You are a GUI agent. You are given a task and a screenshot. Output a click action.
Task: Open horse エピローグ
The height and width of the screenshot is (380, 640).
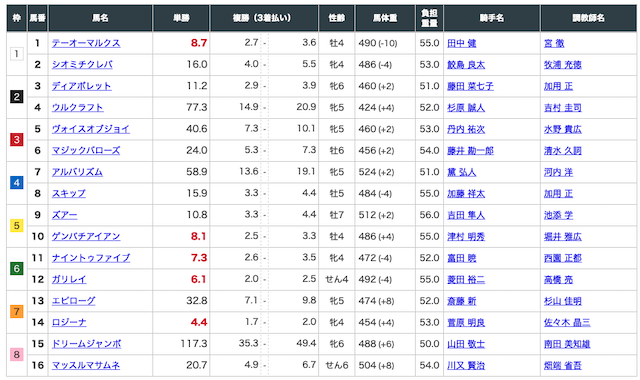coord(73,301)
